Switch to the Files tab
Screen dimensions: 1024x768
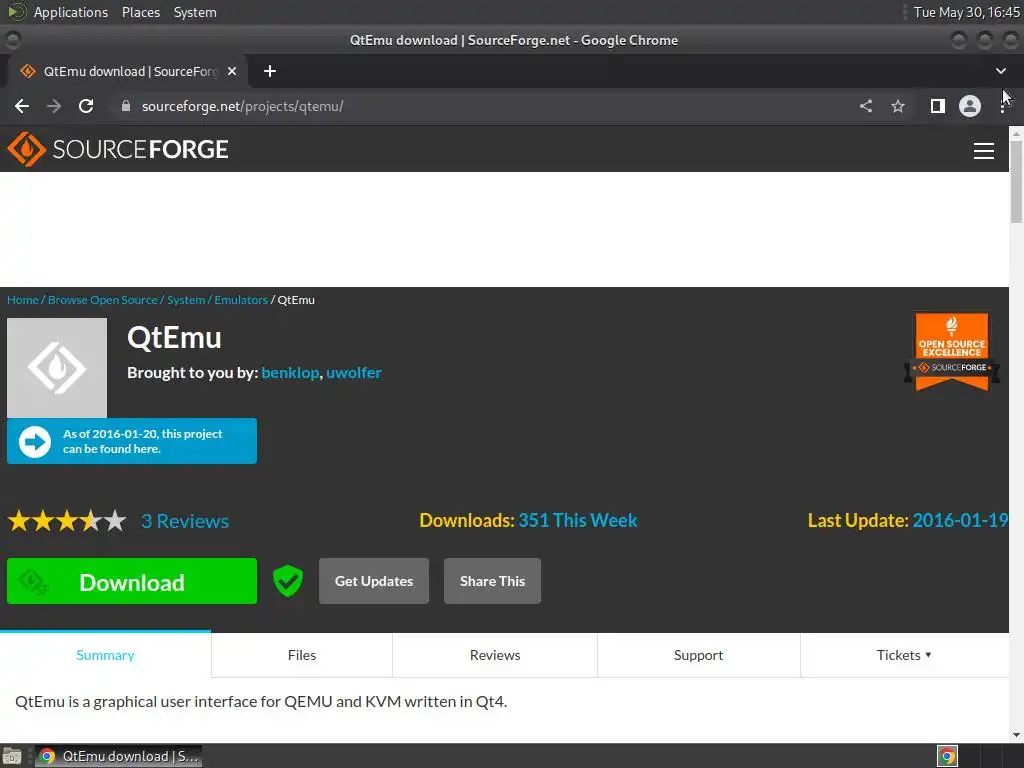click(x=302, y=655)
